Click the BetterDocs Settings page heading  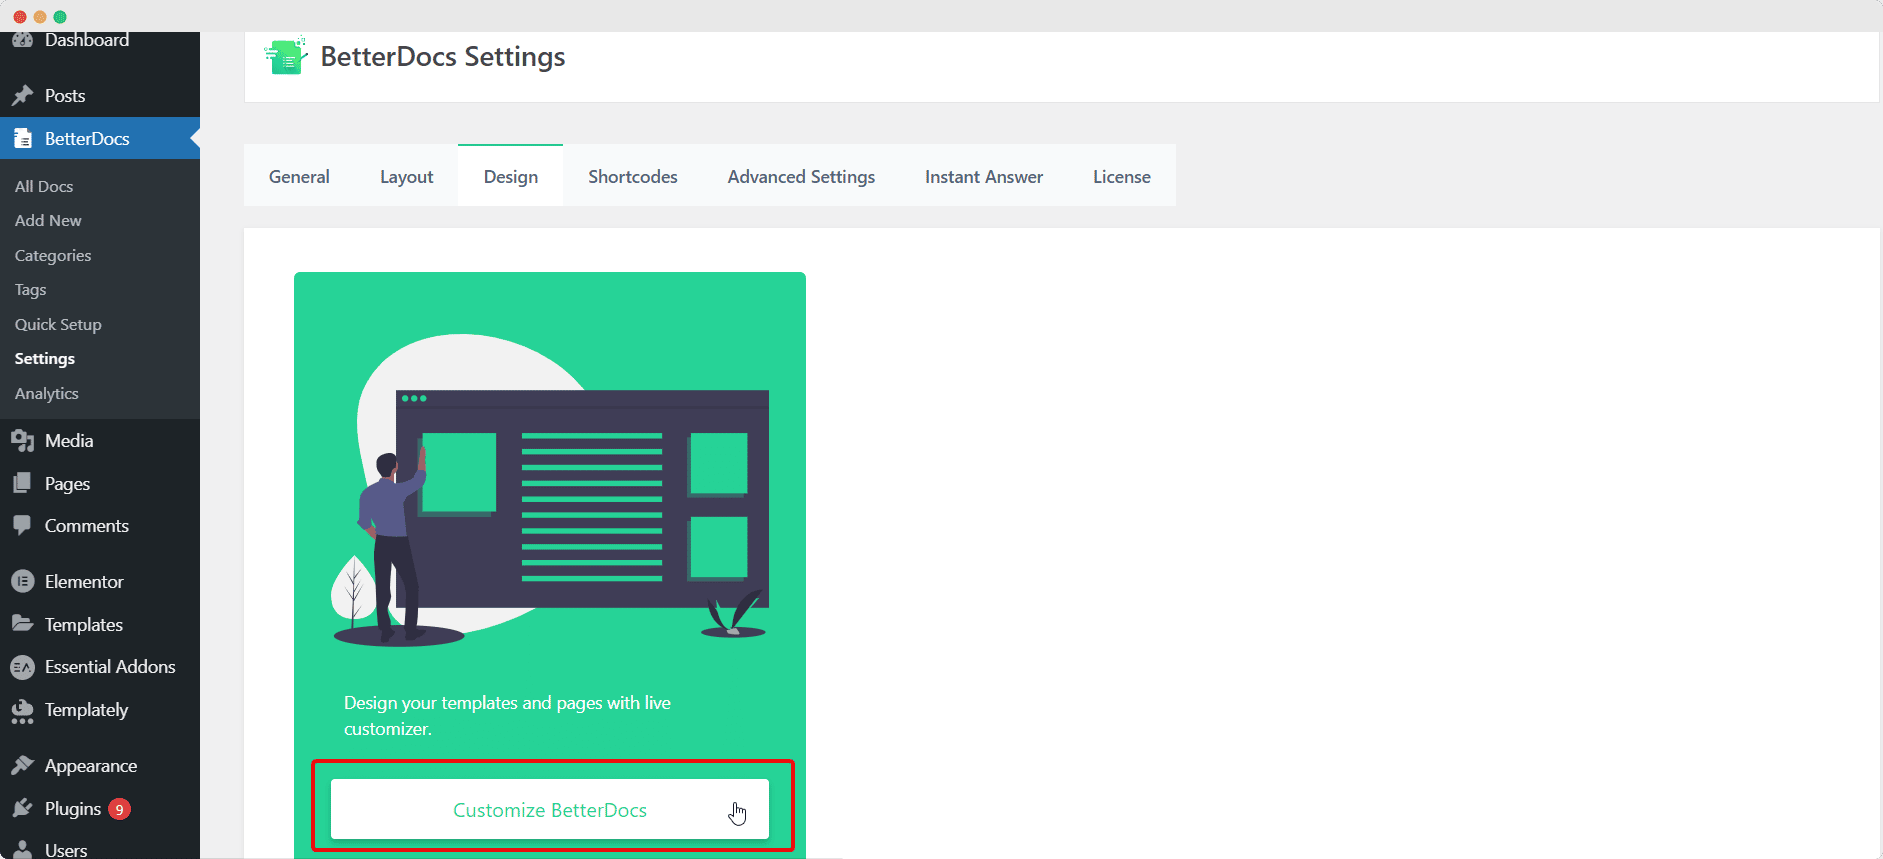[x=443, y=57]
